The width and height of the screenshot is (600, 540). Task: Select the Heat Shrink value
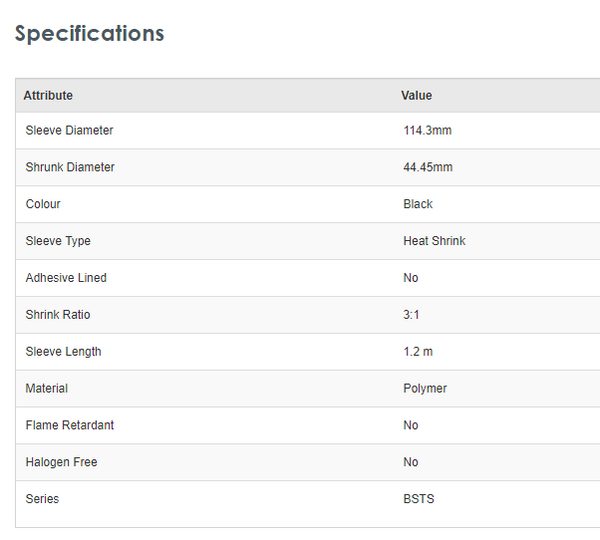(x=434, y=241)
